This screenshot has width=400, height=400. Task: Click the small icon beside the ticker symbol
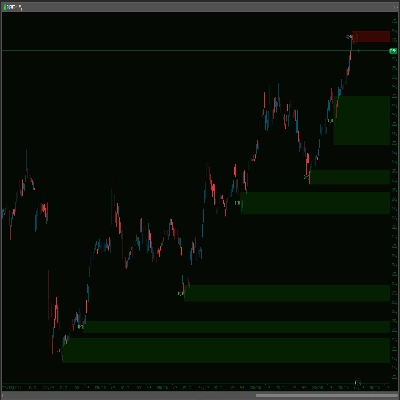[20, 7]
